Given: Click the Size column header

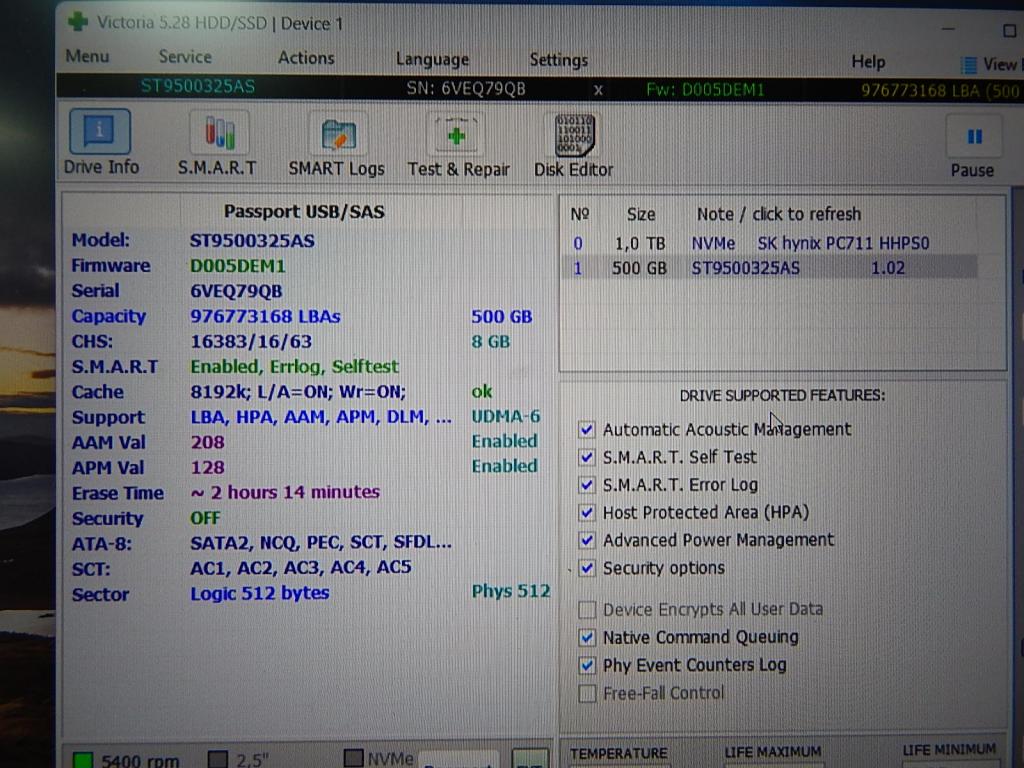Looking at the screenshot, I should pyautogui.click(x=641, y=214).
